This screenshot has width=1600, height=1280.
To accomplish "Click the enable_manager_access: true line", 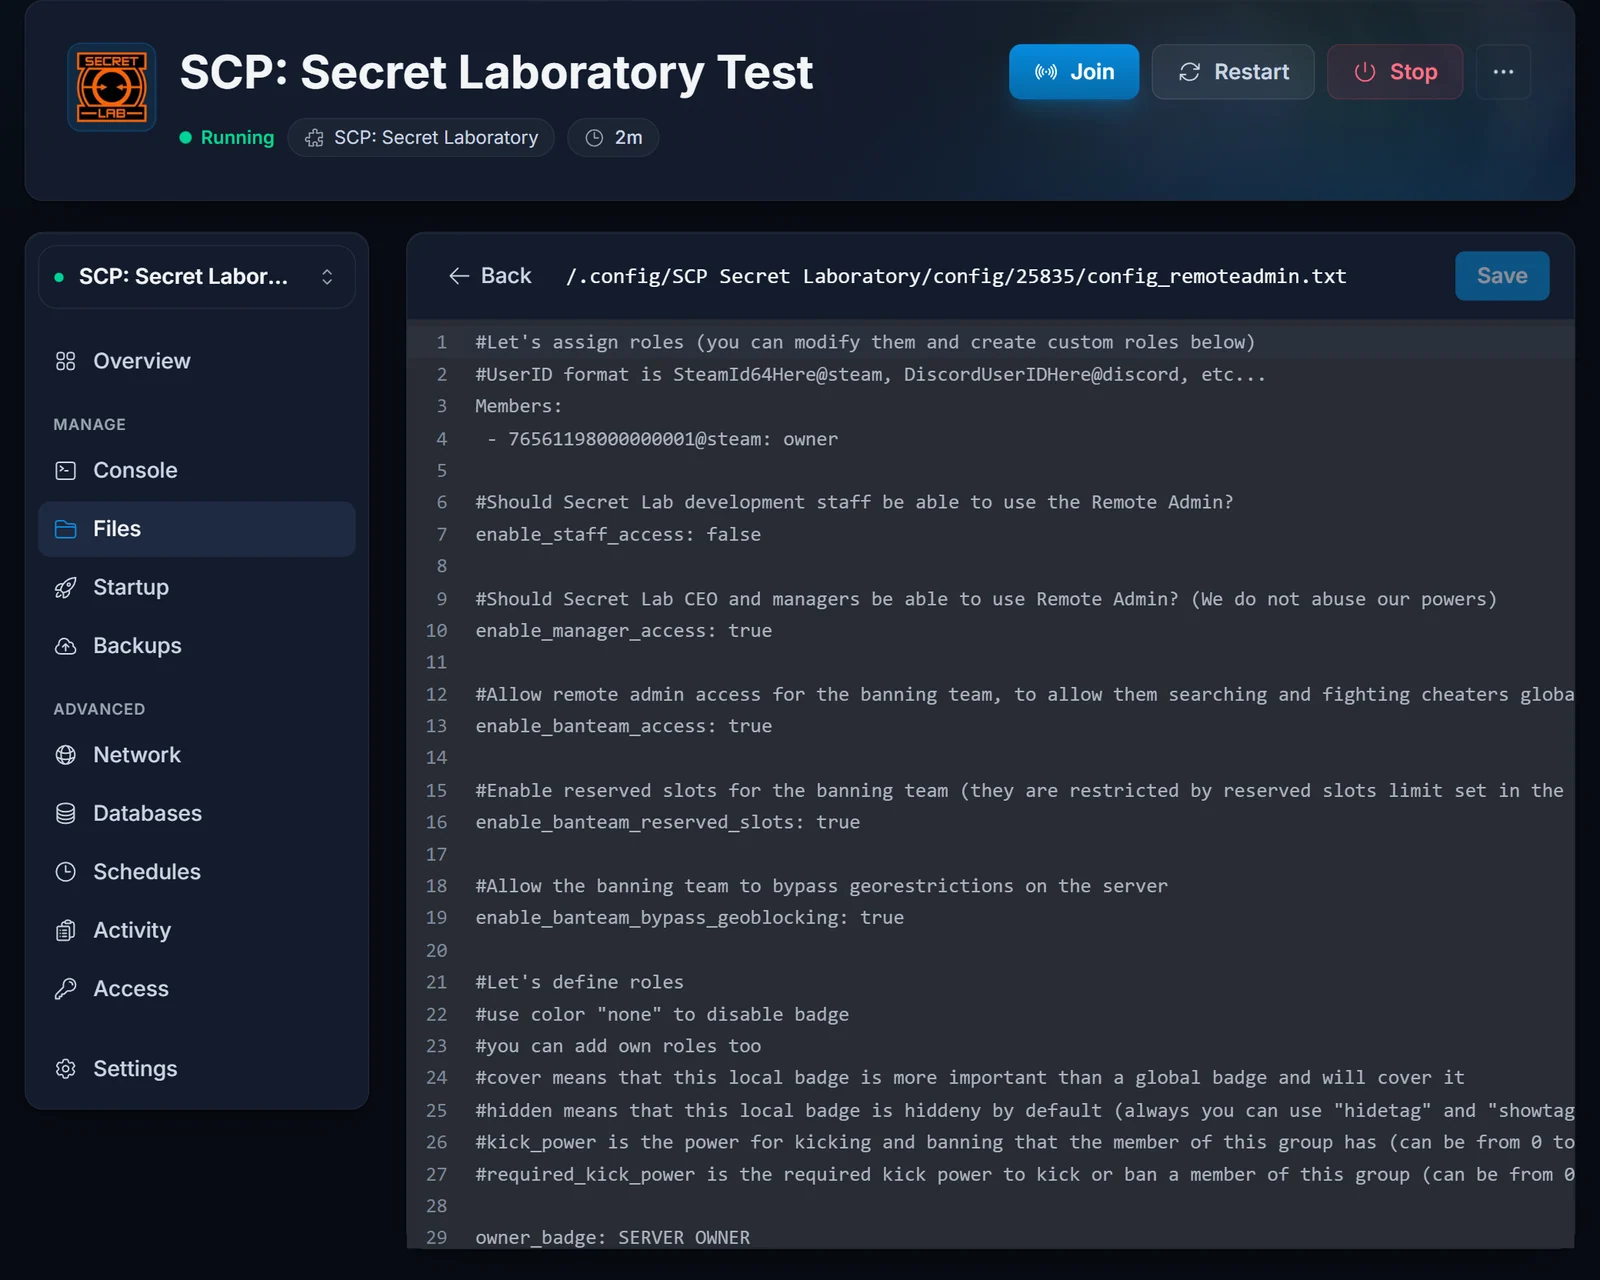I will click(x=624, y=630).
